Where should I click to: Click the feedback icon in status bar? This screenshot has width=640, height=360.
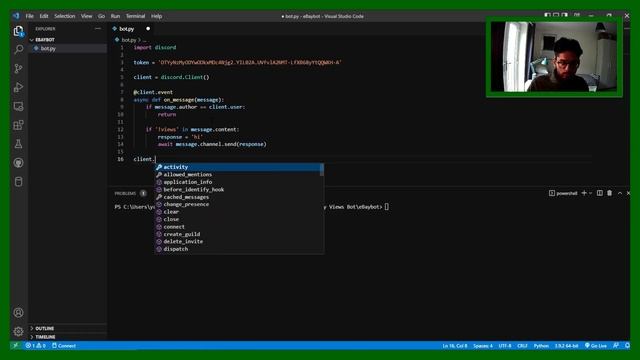(616, 346)
